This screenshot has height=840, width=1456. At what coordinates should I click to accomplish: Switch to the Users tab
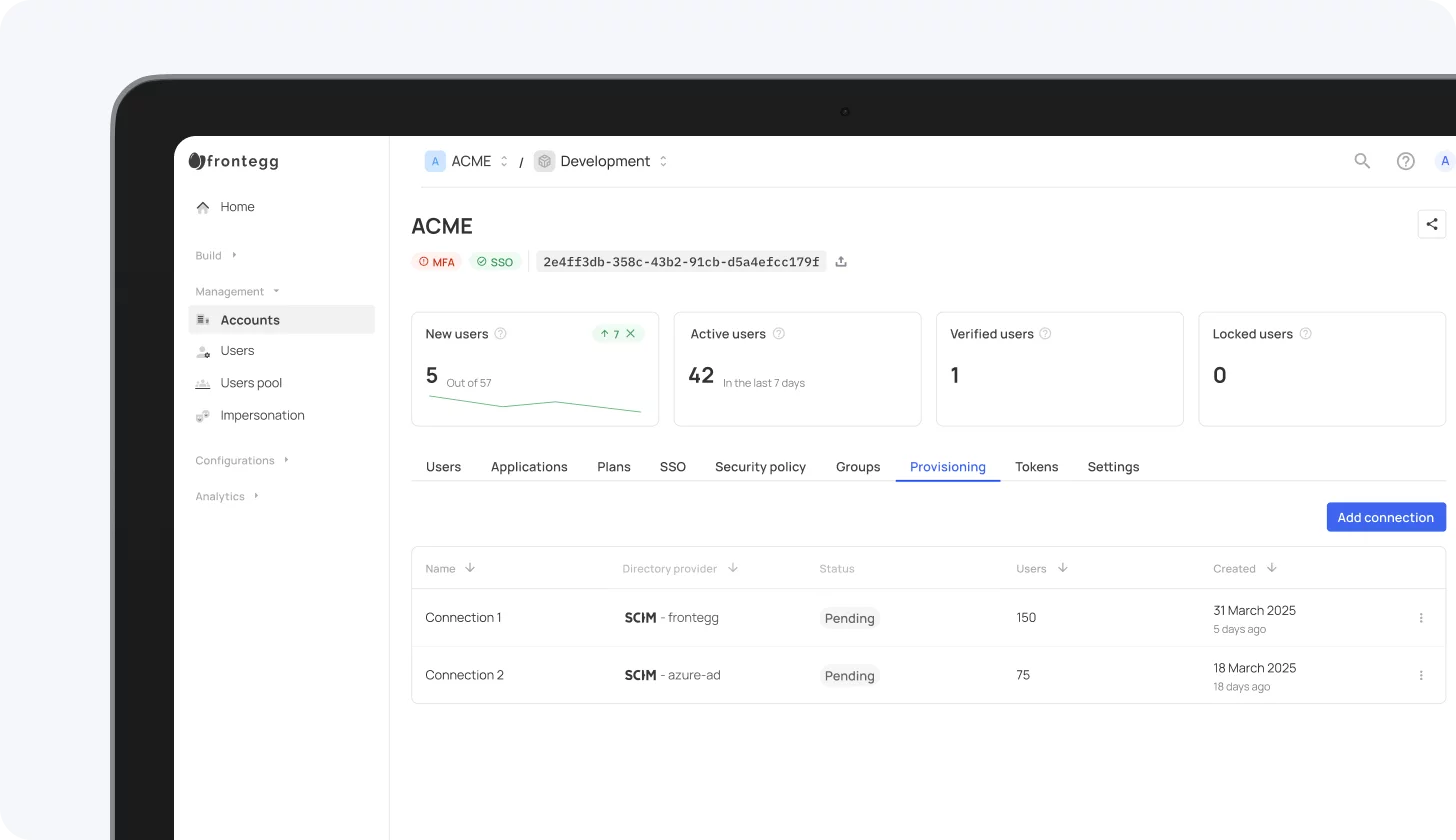tap(443, 467)
